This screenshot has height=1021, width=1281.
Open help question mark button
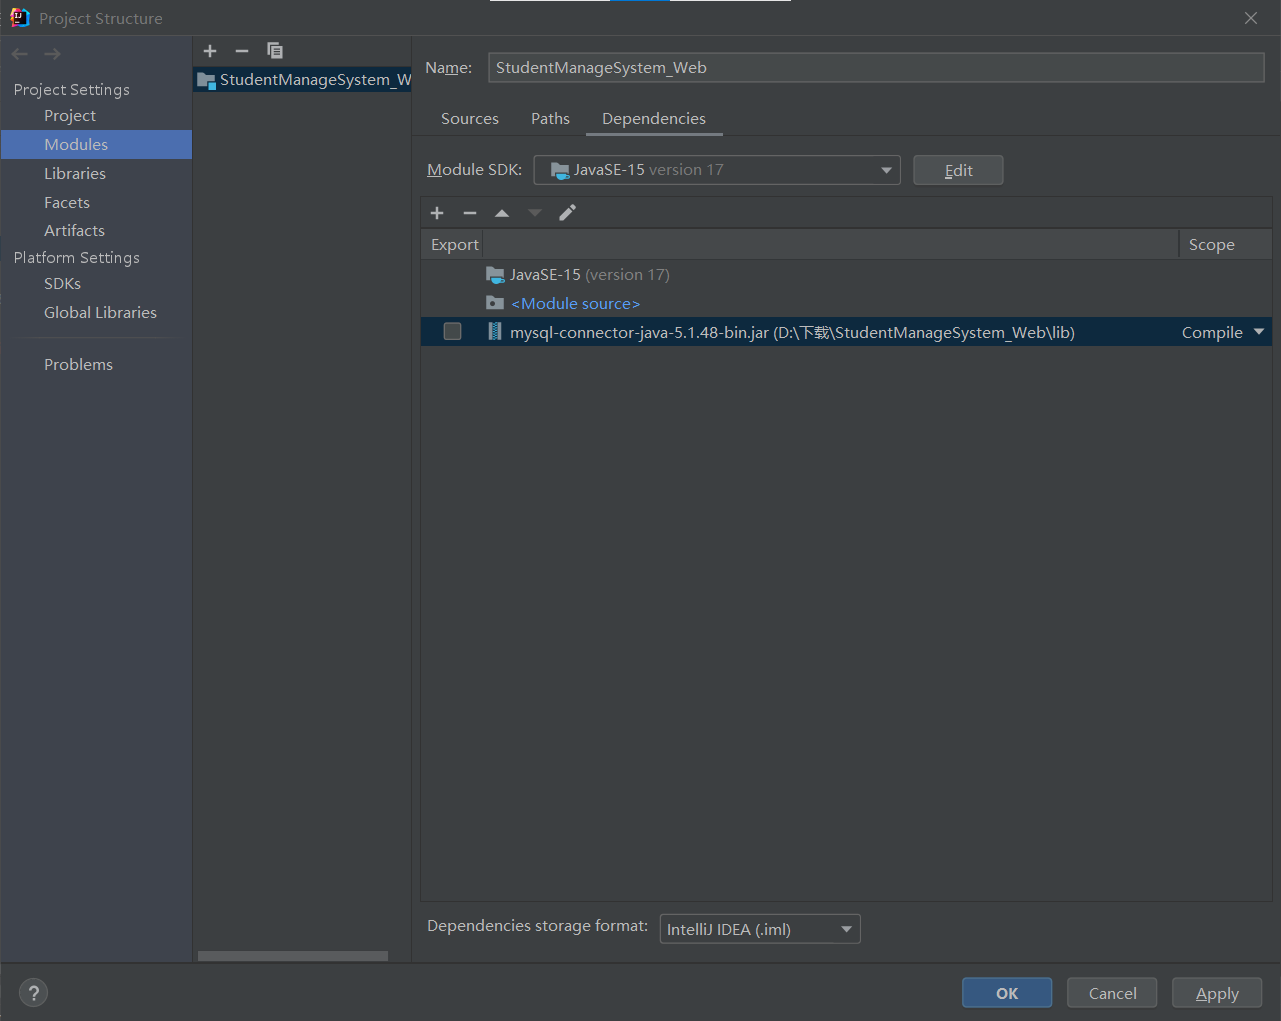pos(33,993)
